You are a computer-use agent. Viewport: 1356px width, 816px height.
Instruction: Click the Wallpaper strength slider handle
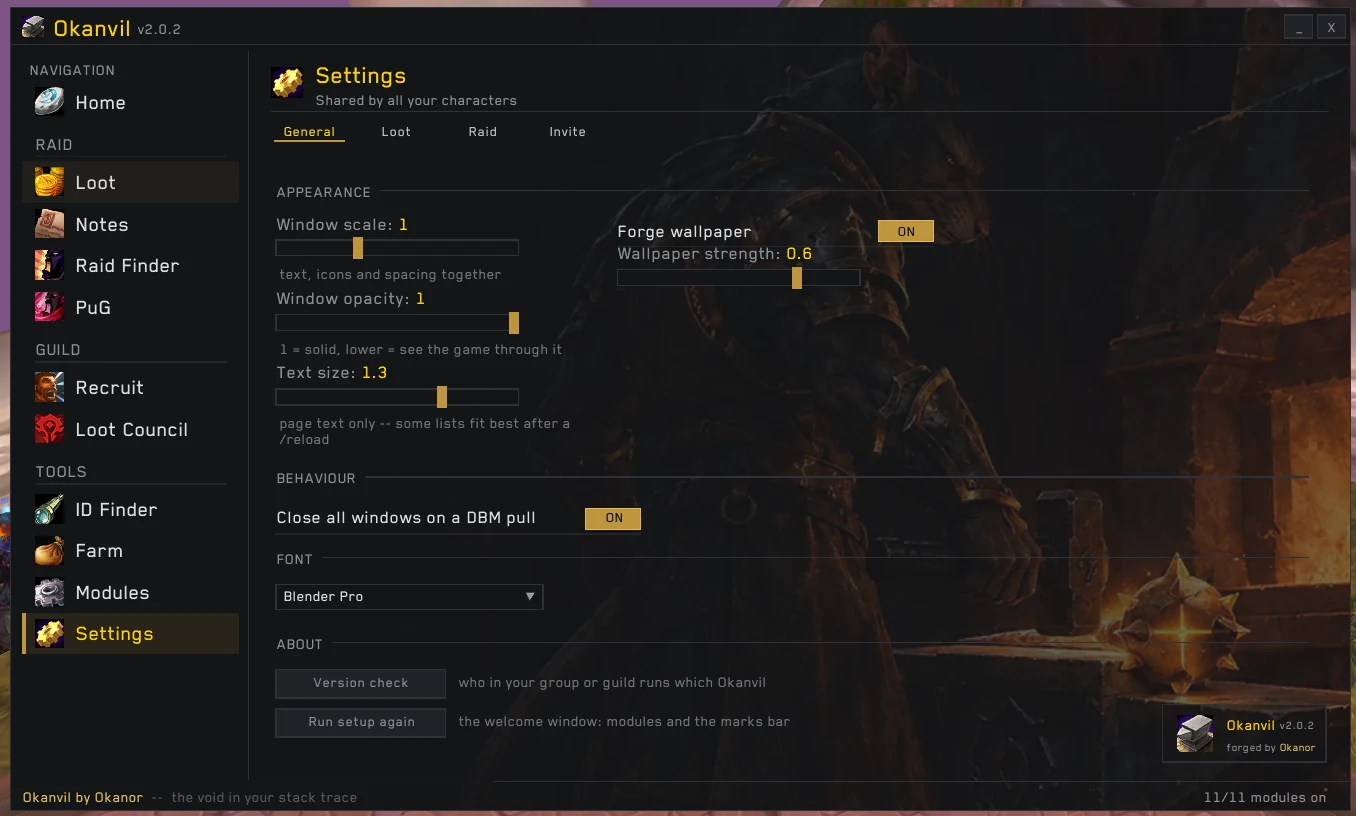[797, 278]
